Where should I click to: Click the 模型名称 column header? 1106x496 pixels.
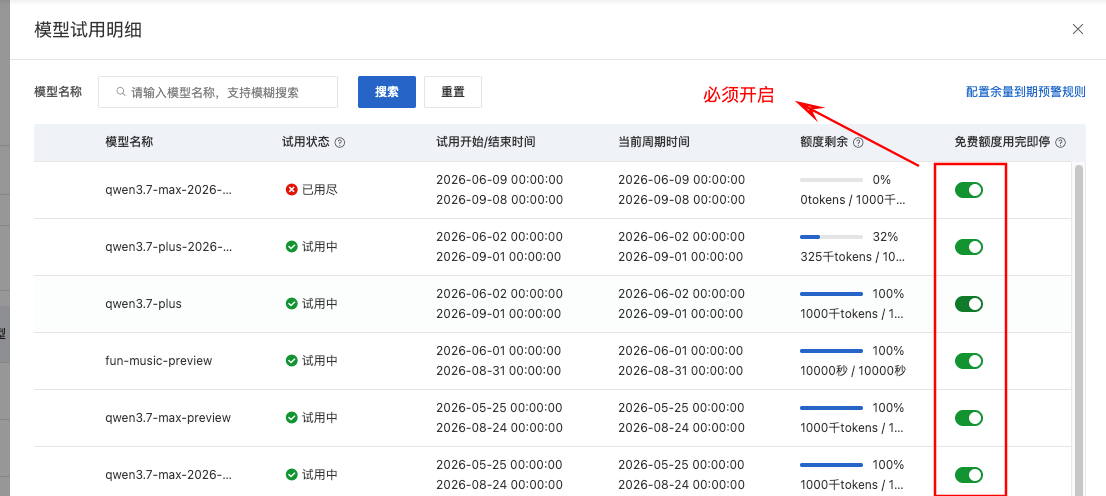(129, 142)
